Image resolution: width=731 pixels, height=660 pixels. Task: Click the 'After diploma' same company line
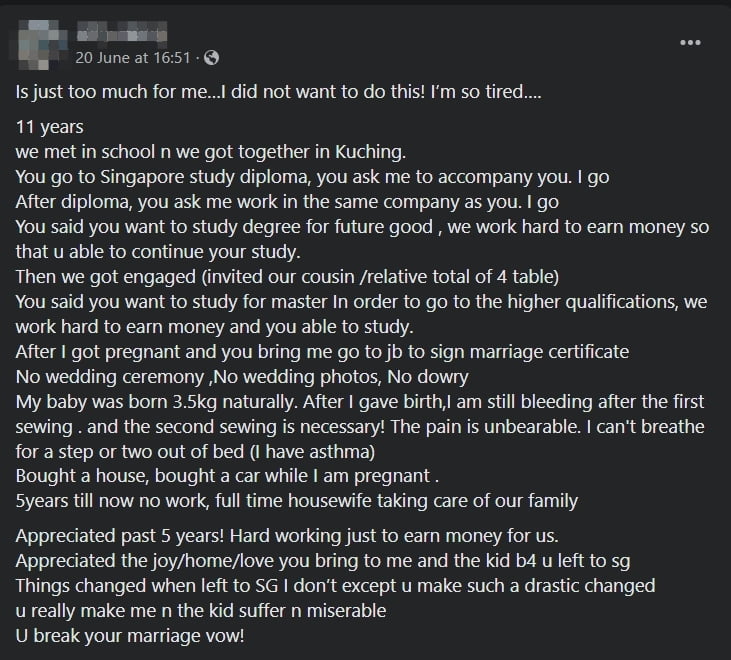pyautogui.click(x=287, y=202)
